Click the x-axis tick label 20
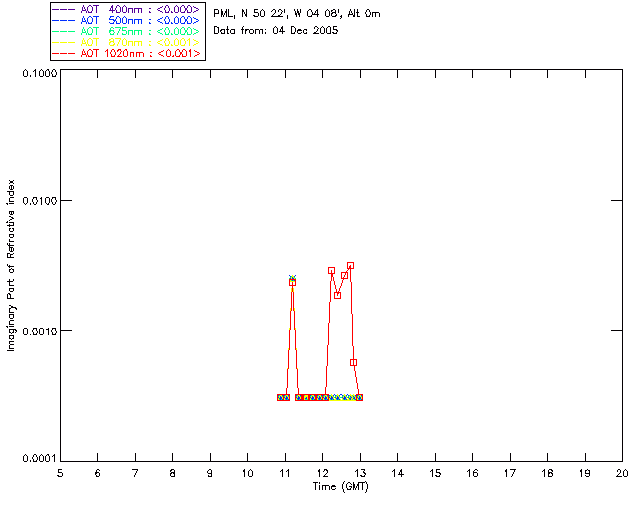 [622, 473]
